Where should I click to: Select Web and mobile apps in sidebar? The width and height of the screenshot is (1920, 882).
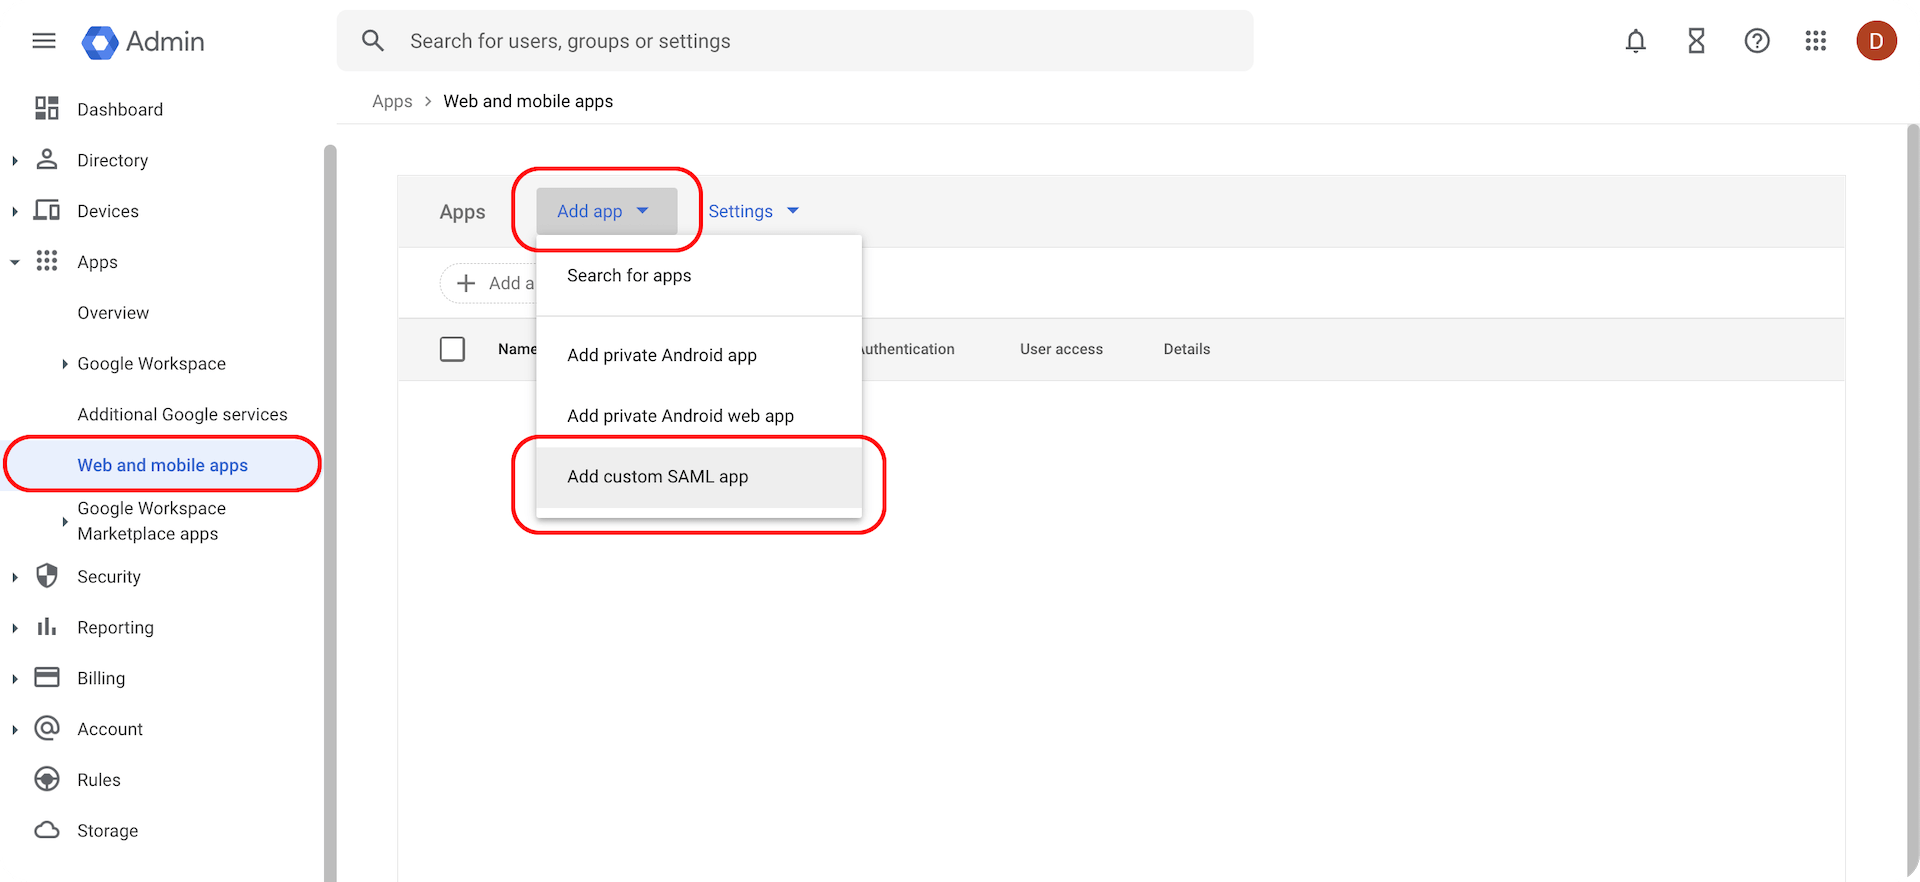click(162, 465)
